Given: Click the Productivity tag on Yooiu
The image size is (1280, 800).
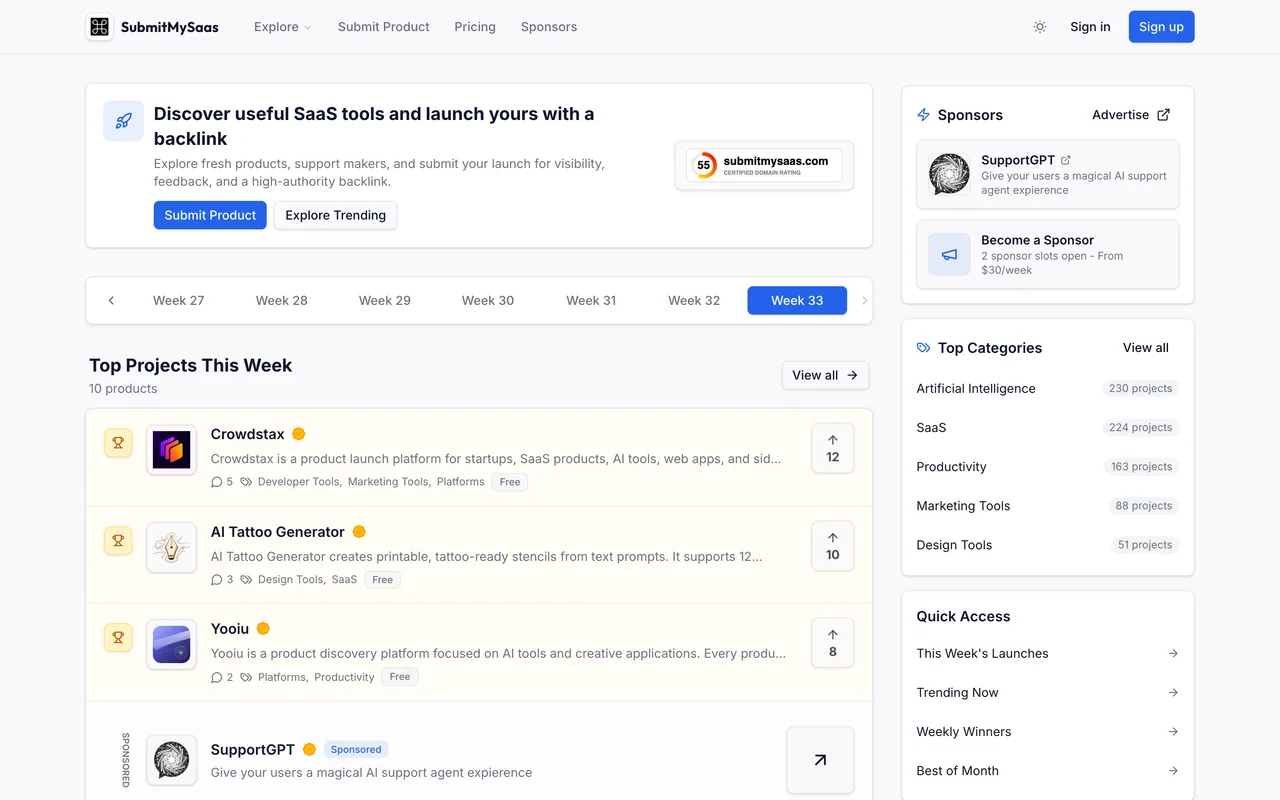Looking at the screenshot, I should point(344,677).
